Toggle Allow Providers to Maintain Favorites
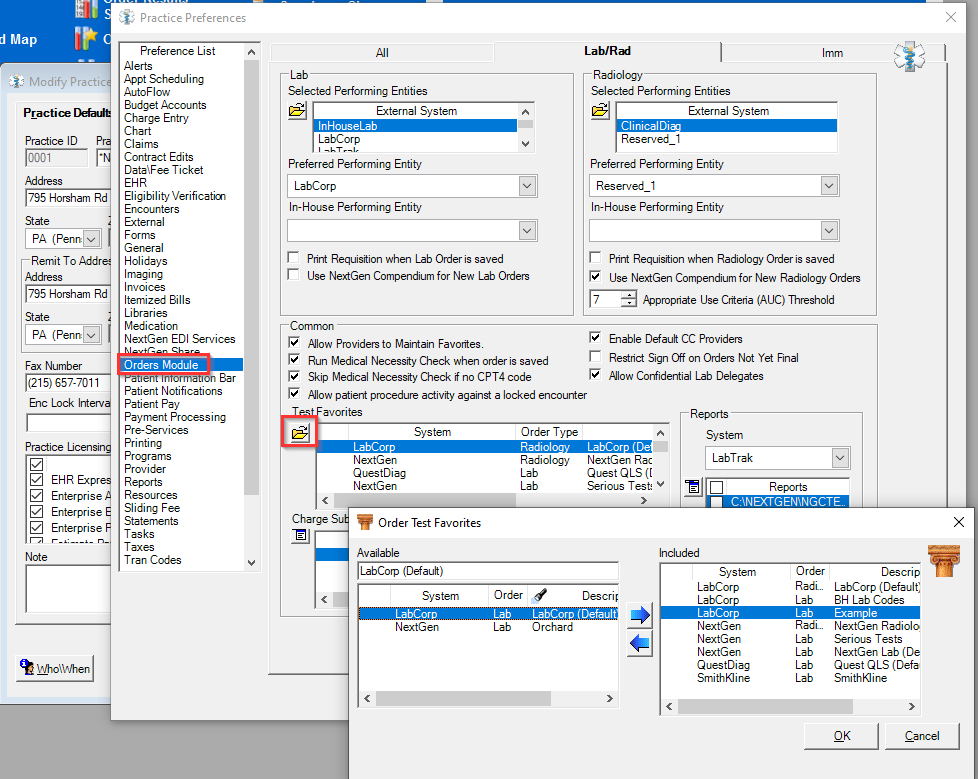 [294, 342]
